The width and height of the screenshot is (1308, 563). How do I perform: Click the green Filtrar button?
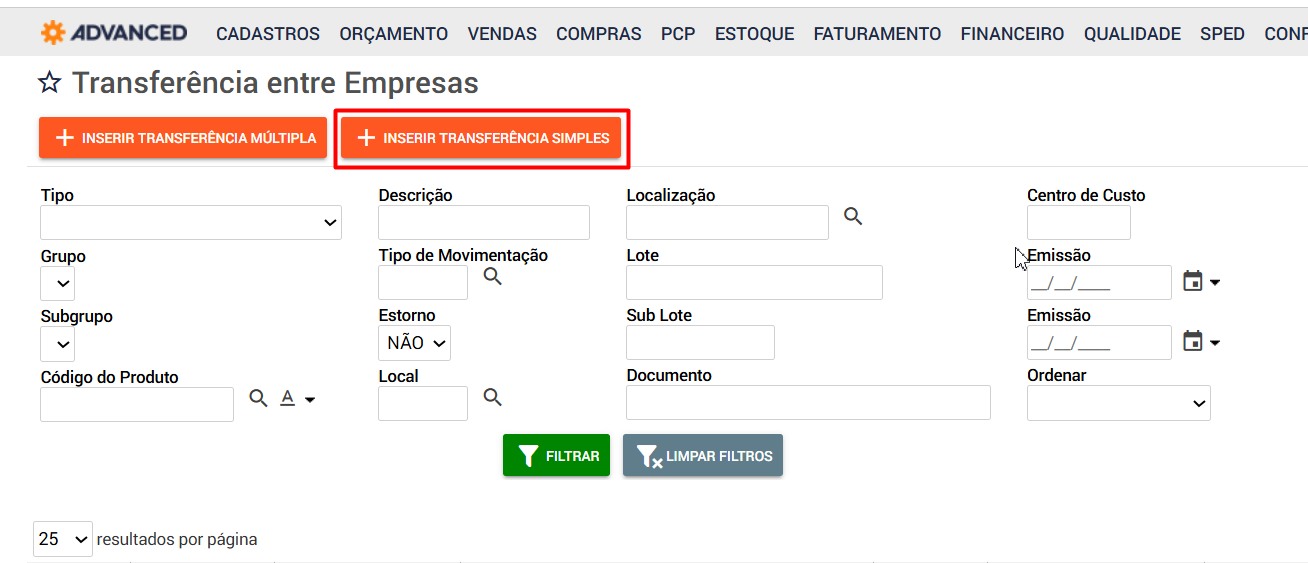pos(556,455)
